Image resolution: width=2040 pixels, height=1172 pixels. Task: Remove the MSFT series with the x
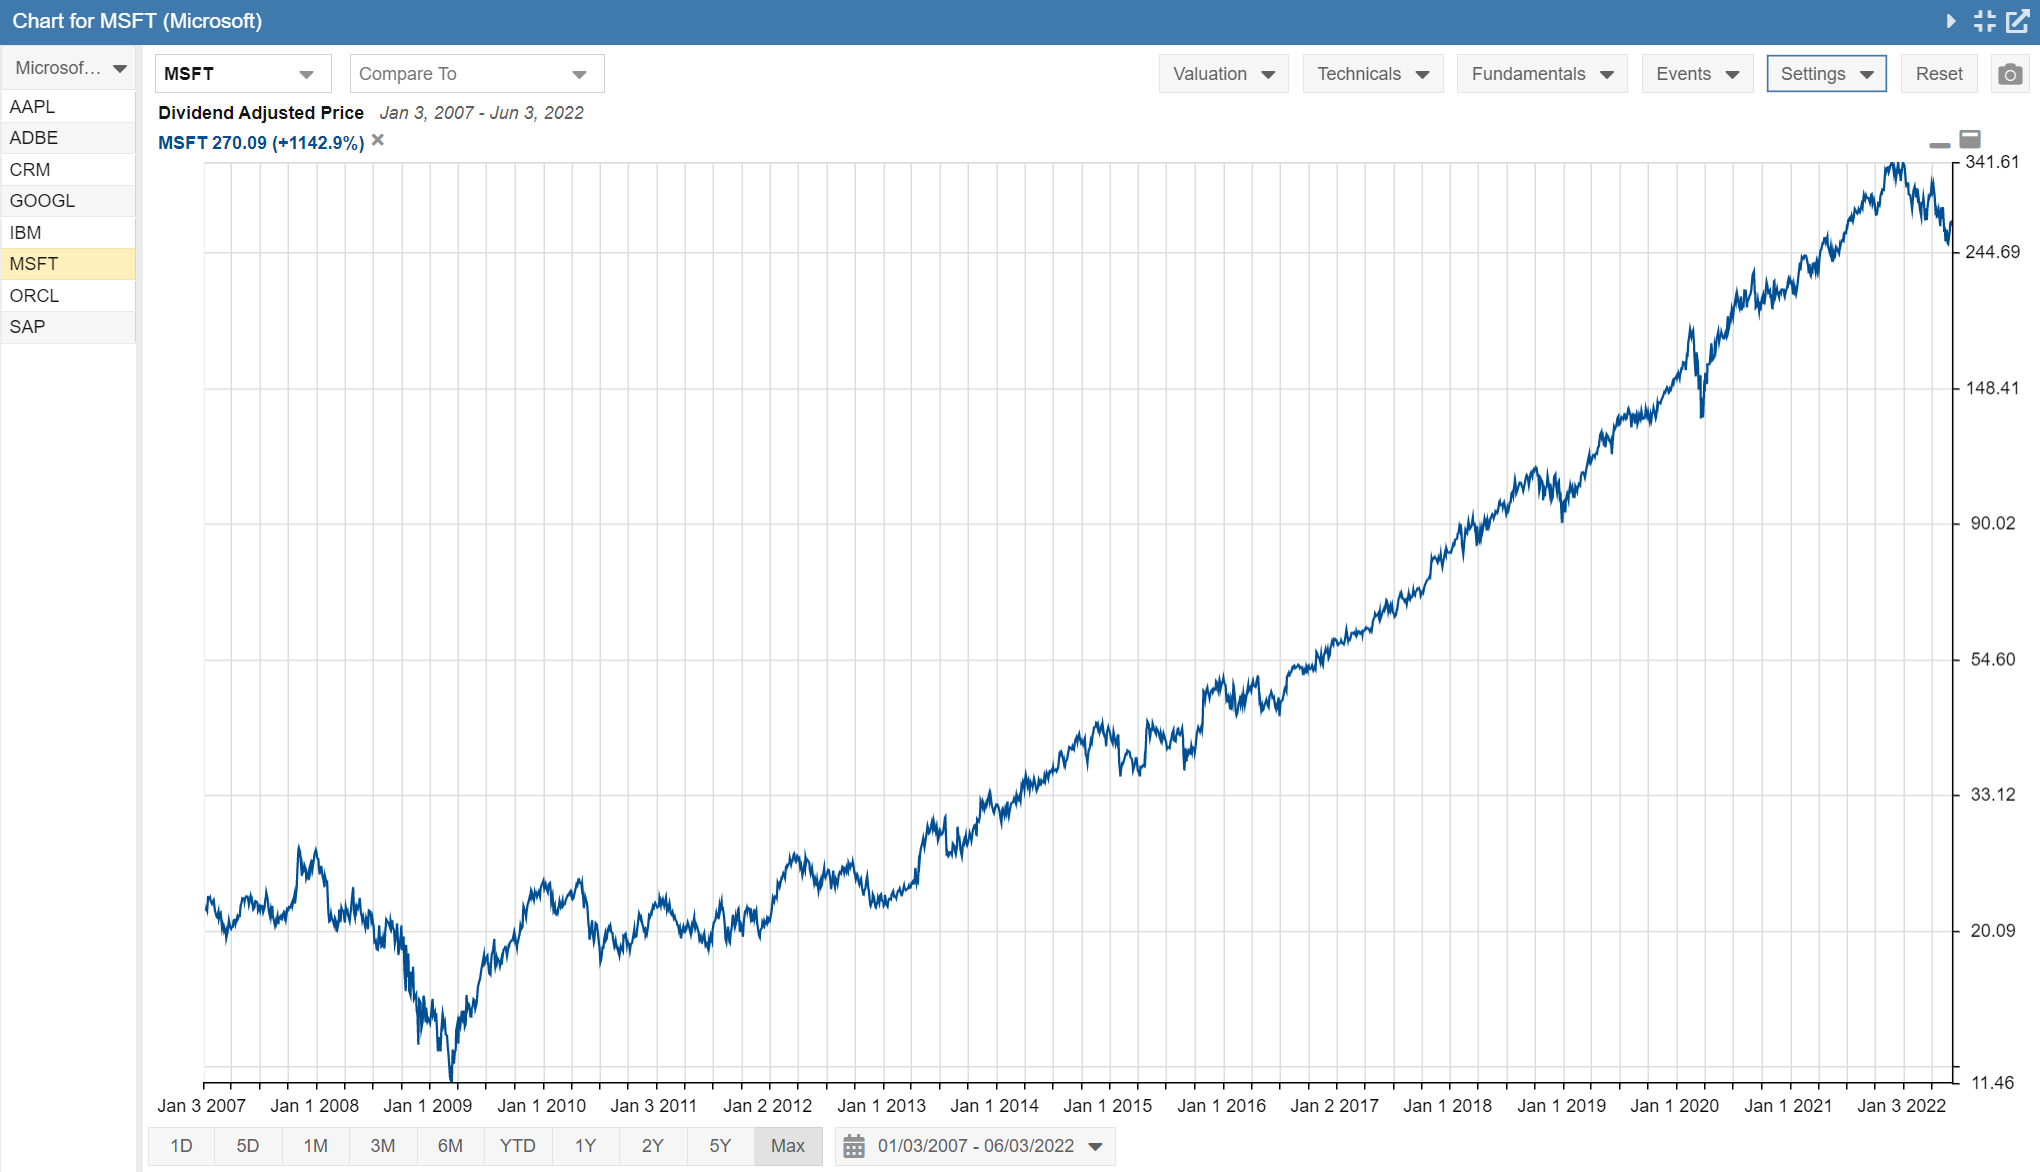tap(378, 140)
